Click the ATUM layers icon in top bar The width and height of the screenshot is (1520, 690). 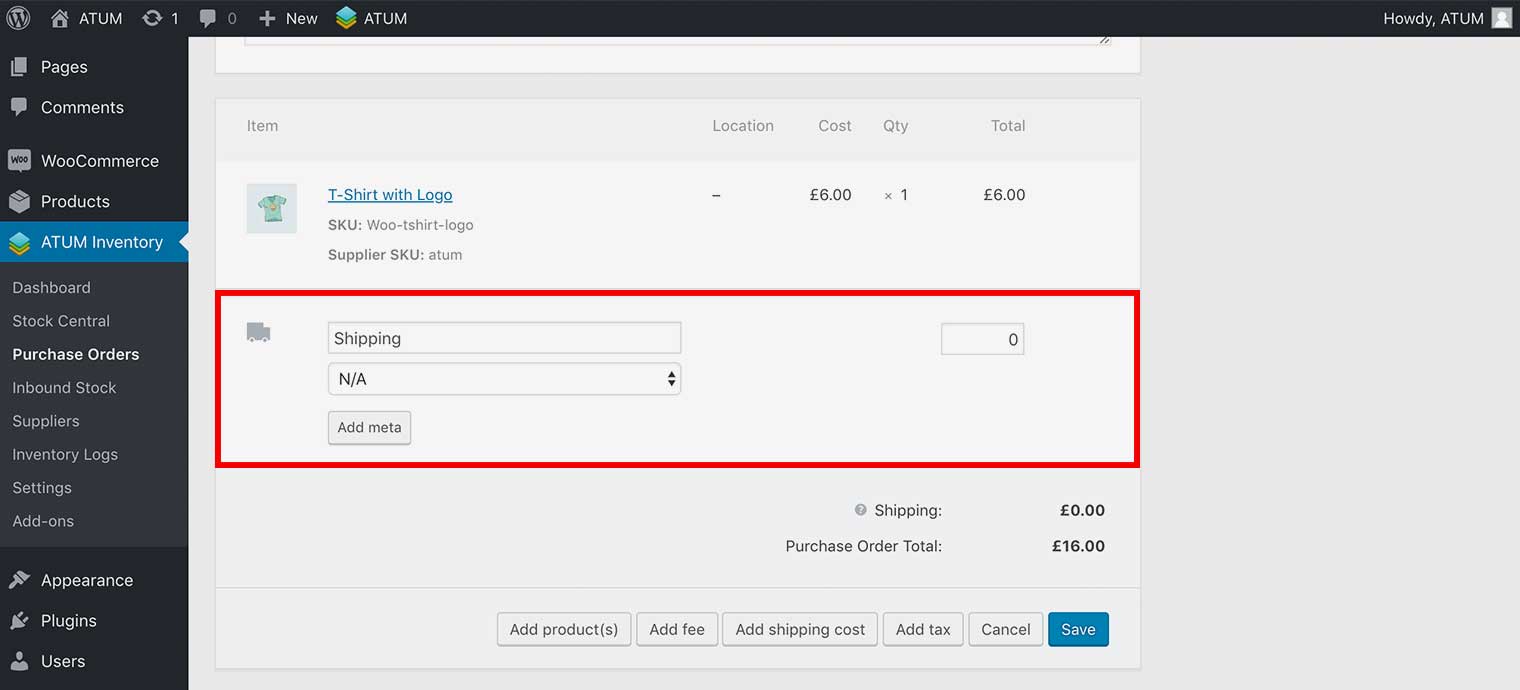[346, 18]
